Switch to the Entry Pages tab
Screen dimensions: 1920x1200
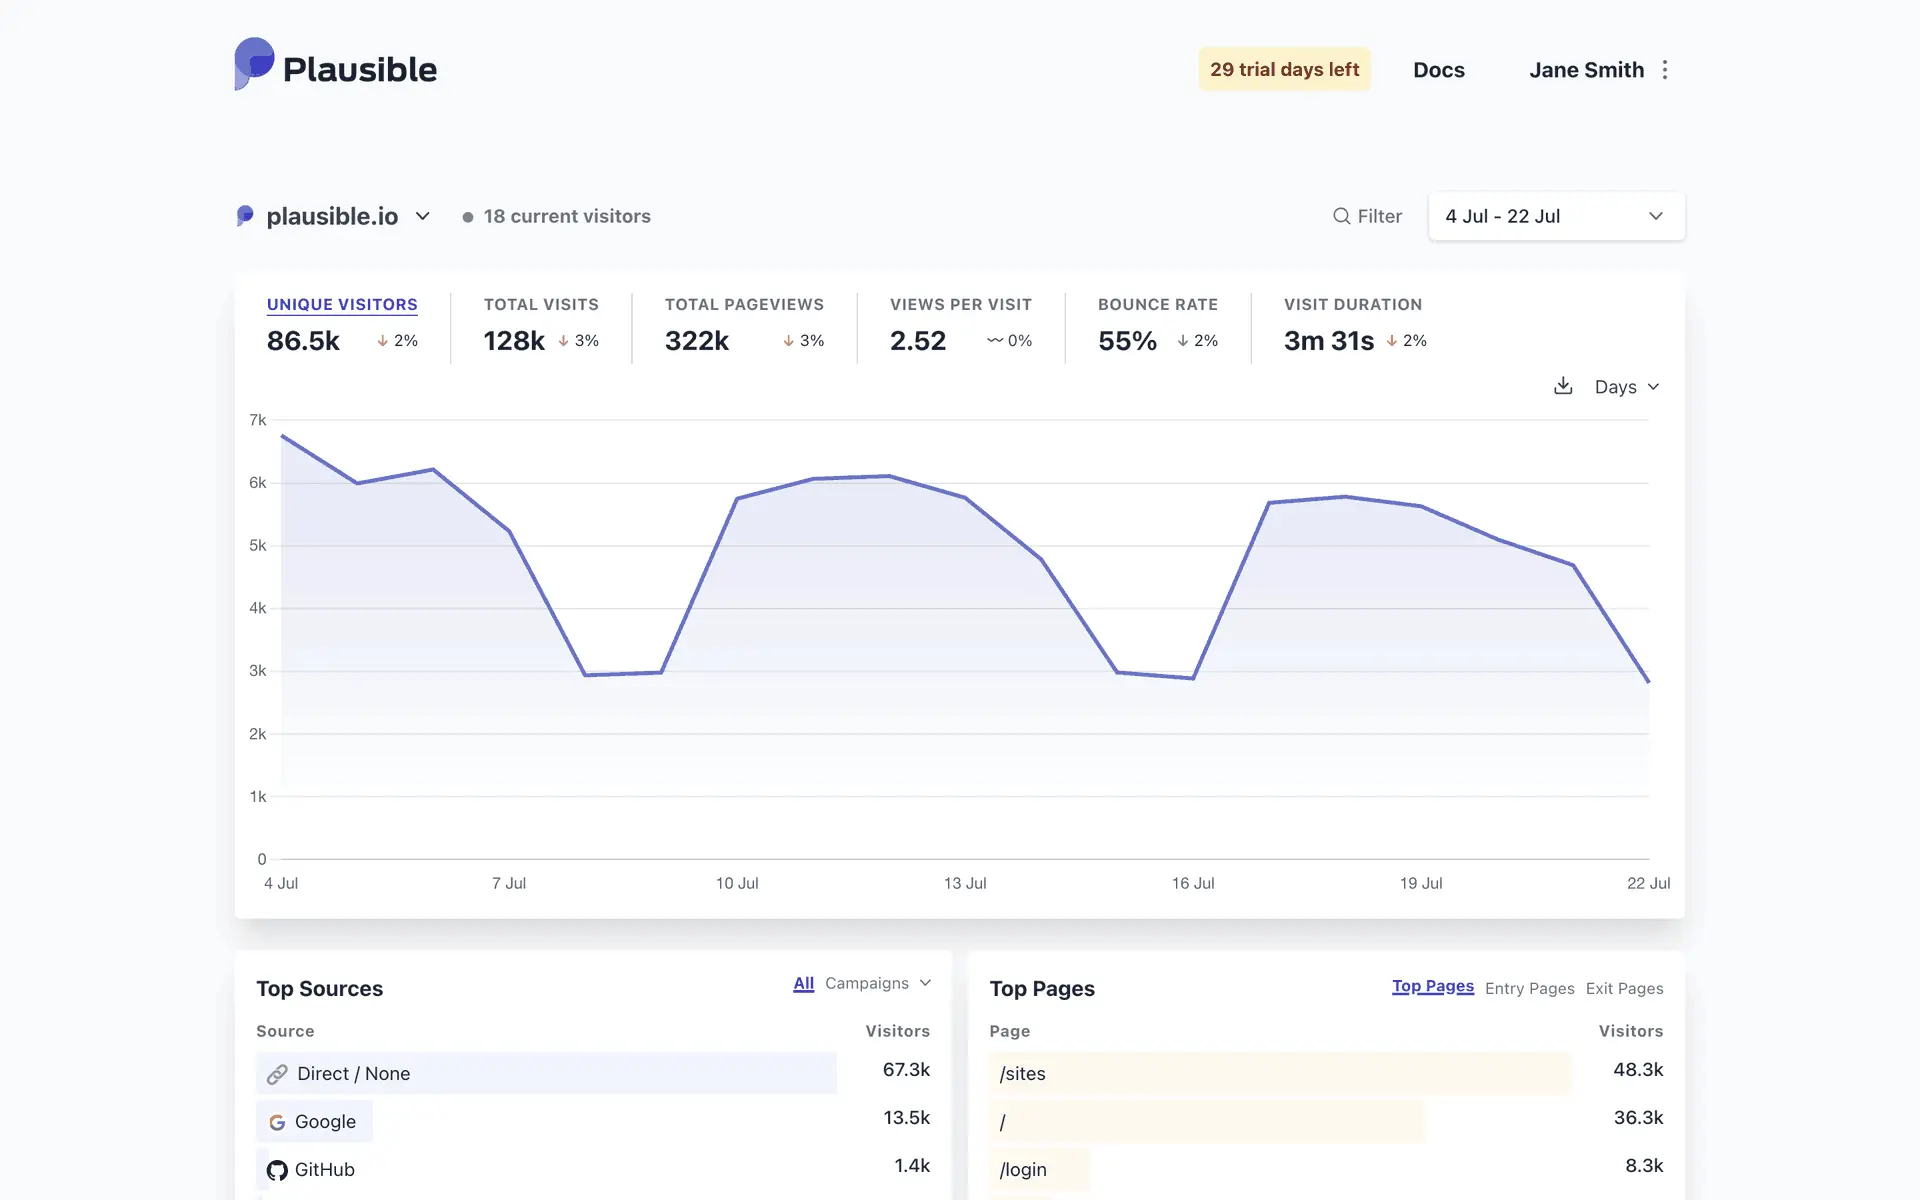click(1529, 988)
